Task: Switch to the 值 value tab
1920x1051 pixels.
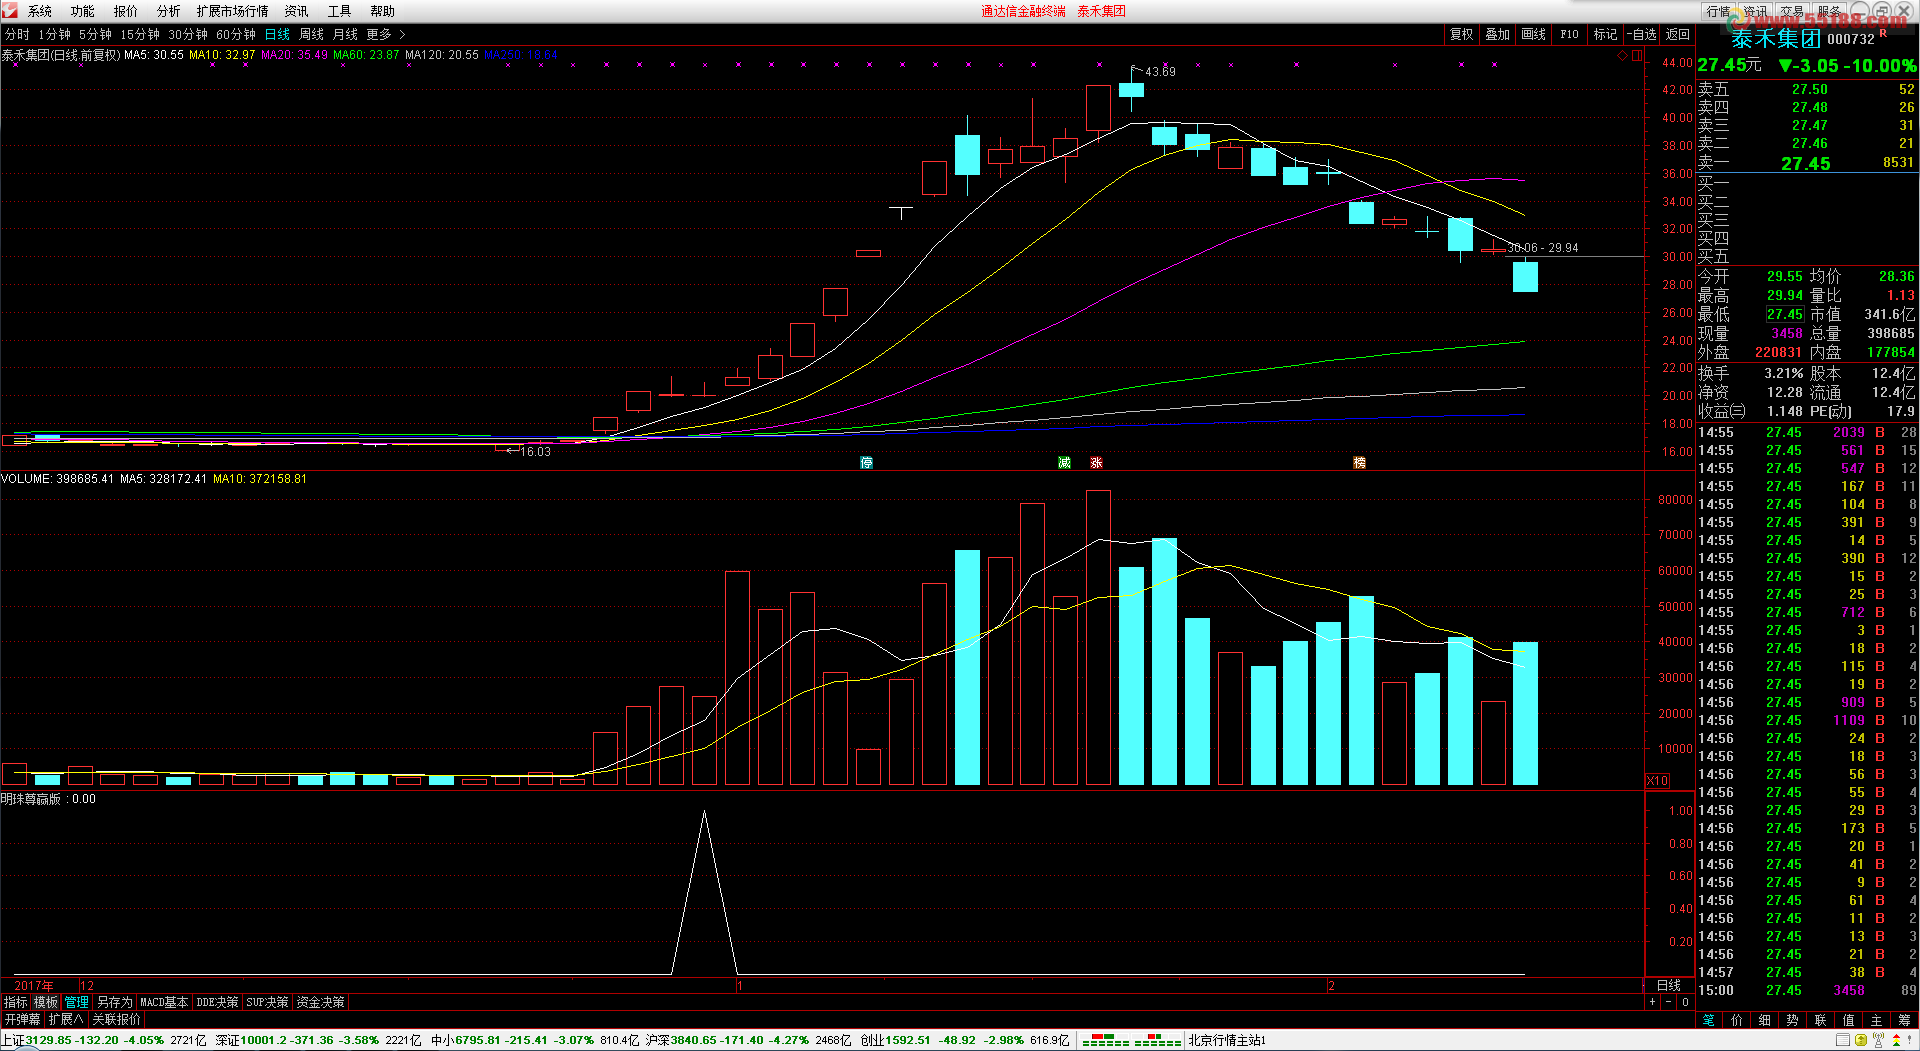Action: click(1849, 1020)
